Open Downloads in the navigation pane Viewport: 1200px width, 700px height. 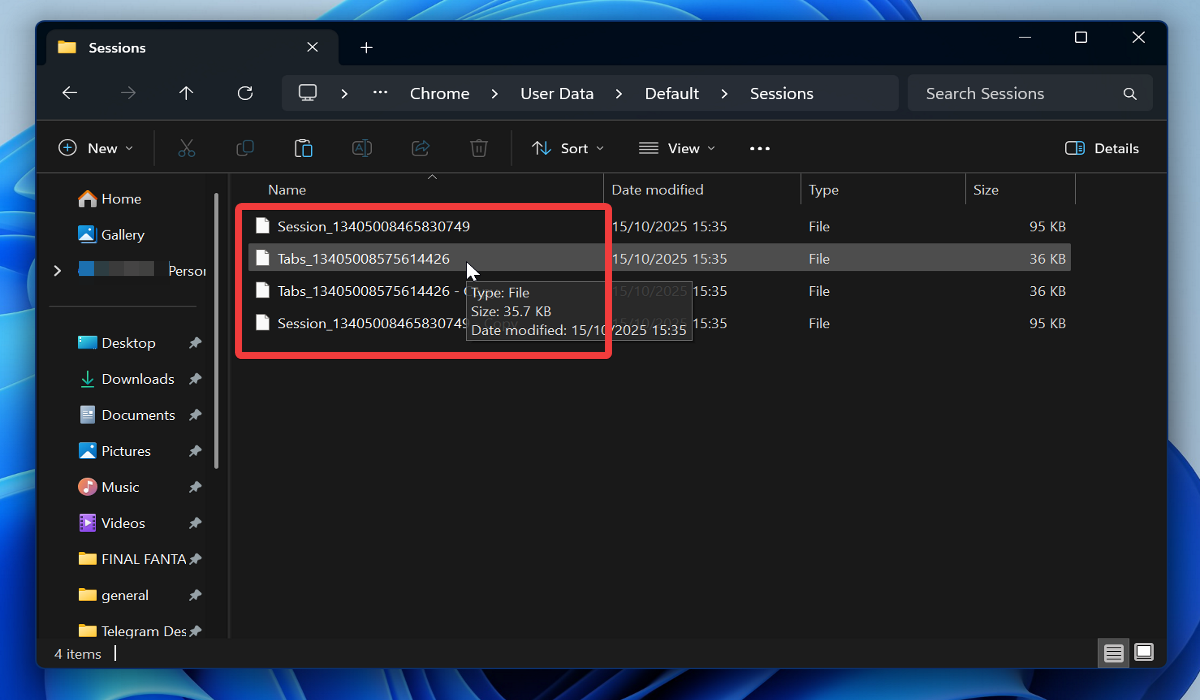138,379
